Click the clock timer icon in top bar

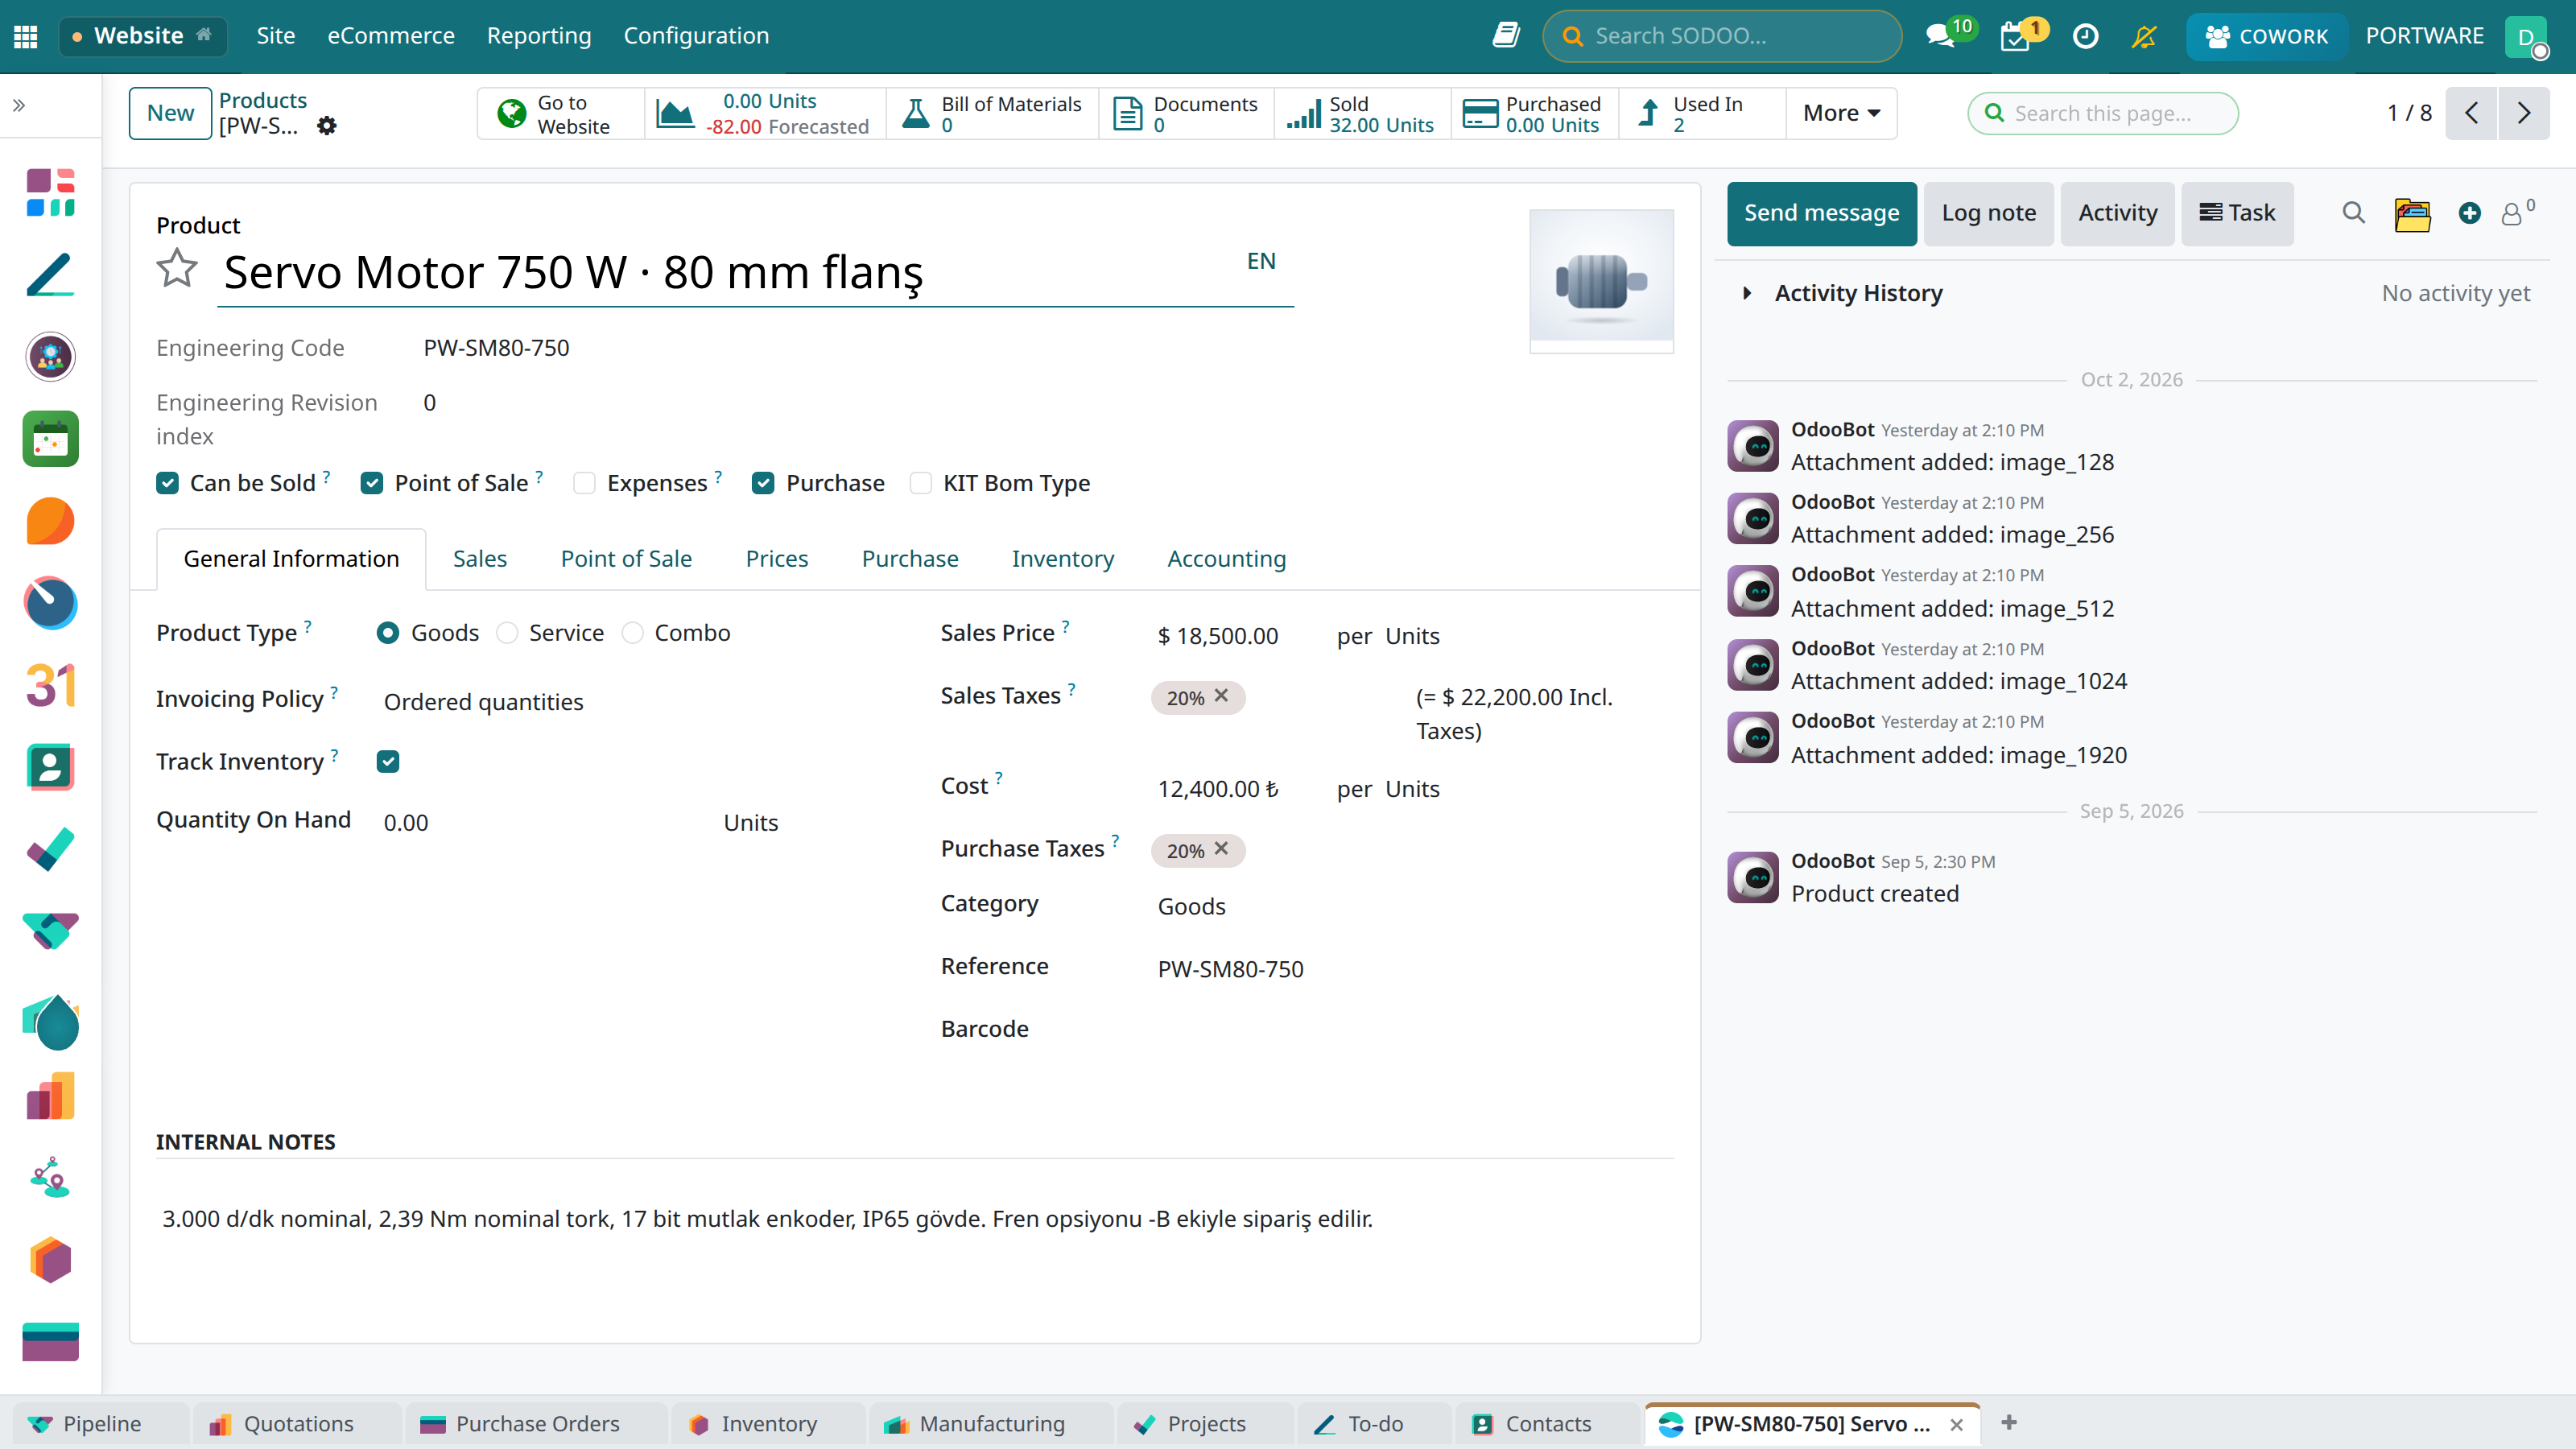[x=2086, y=36]
